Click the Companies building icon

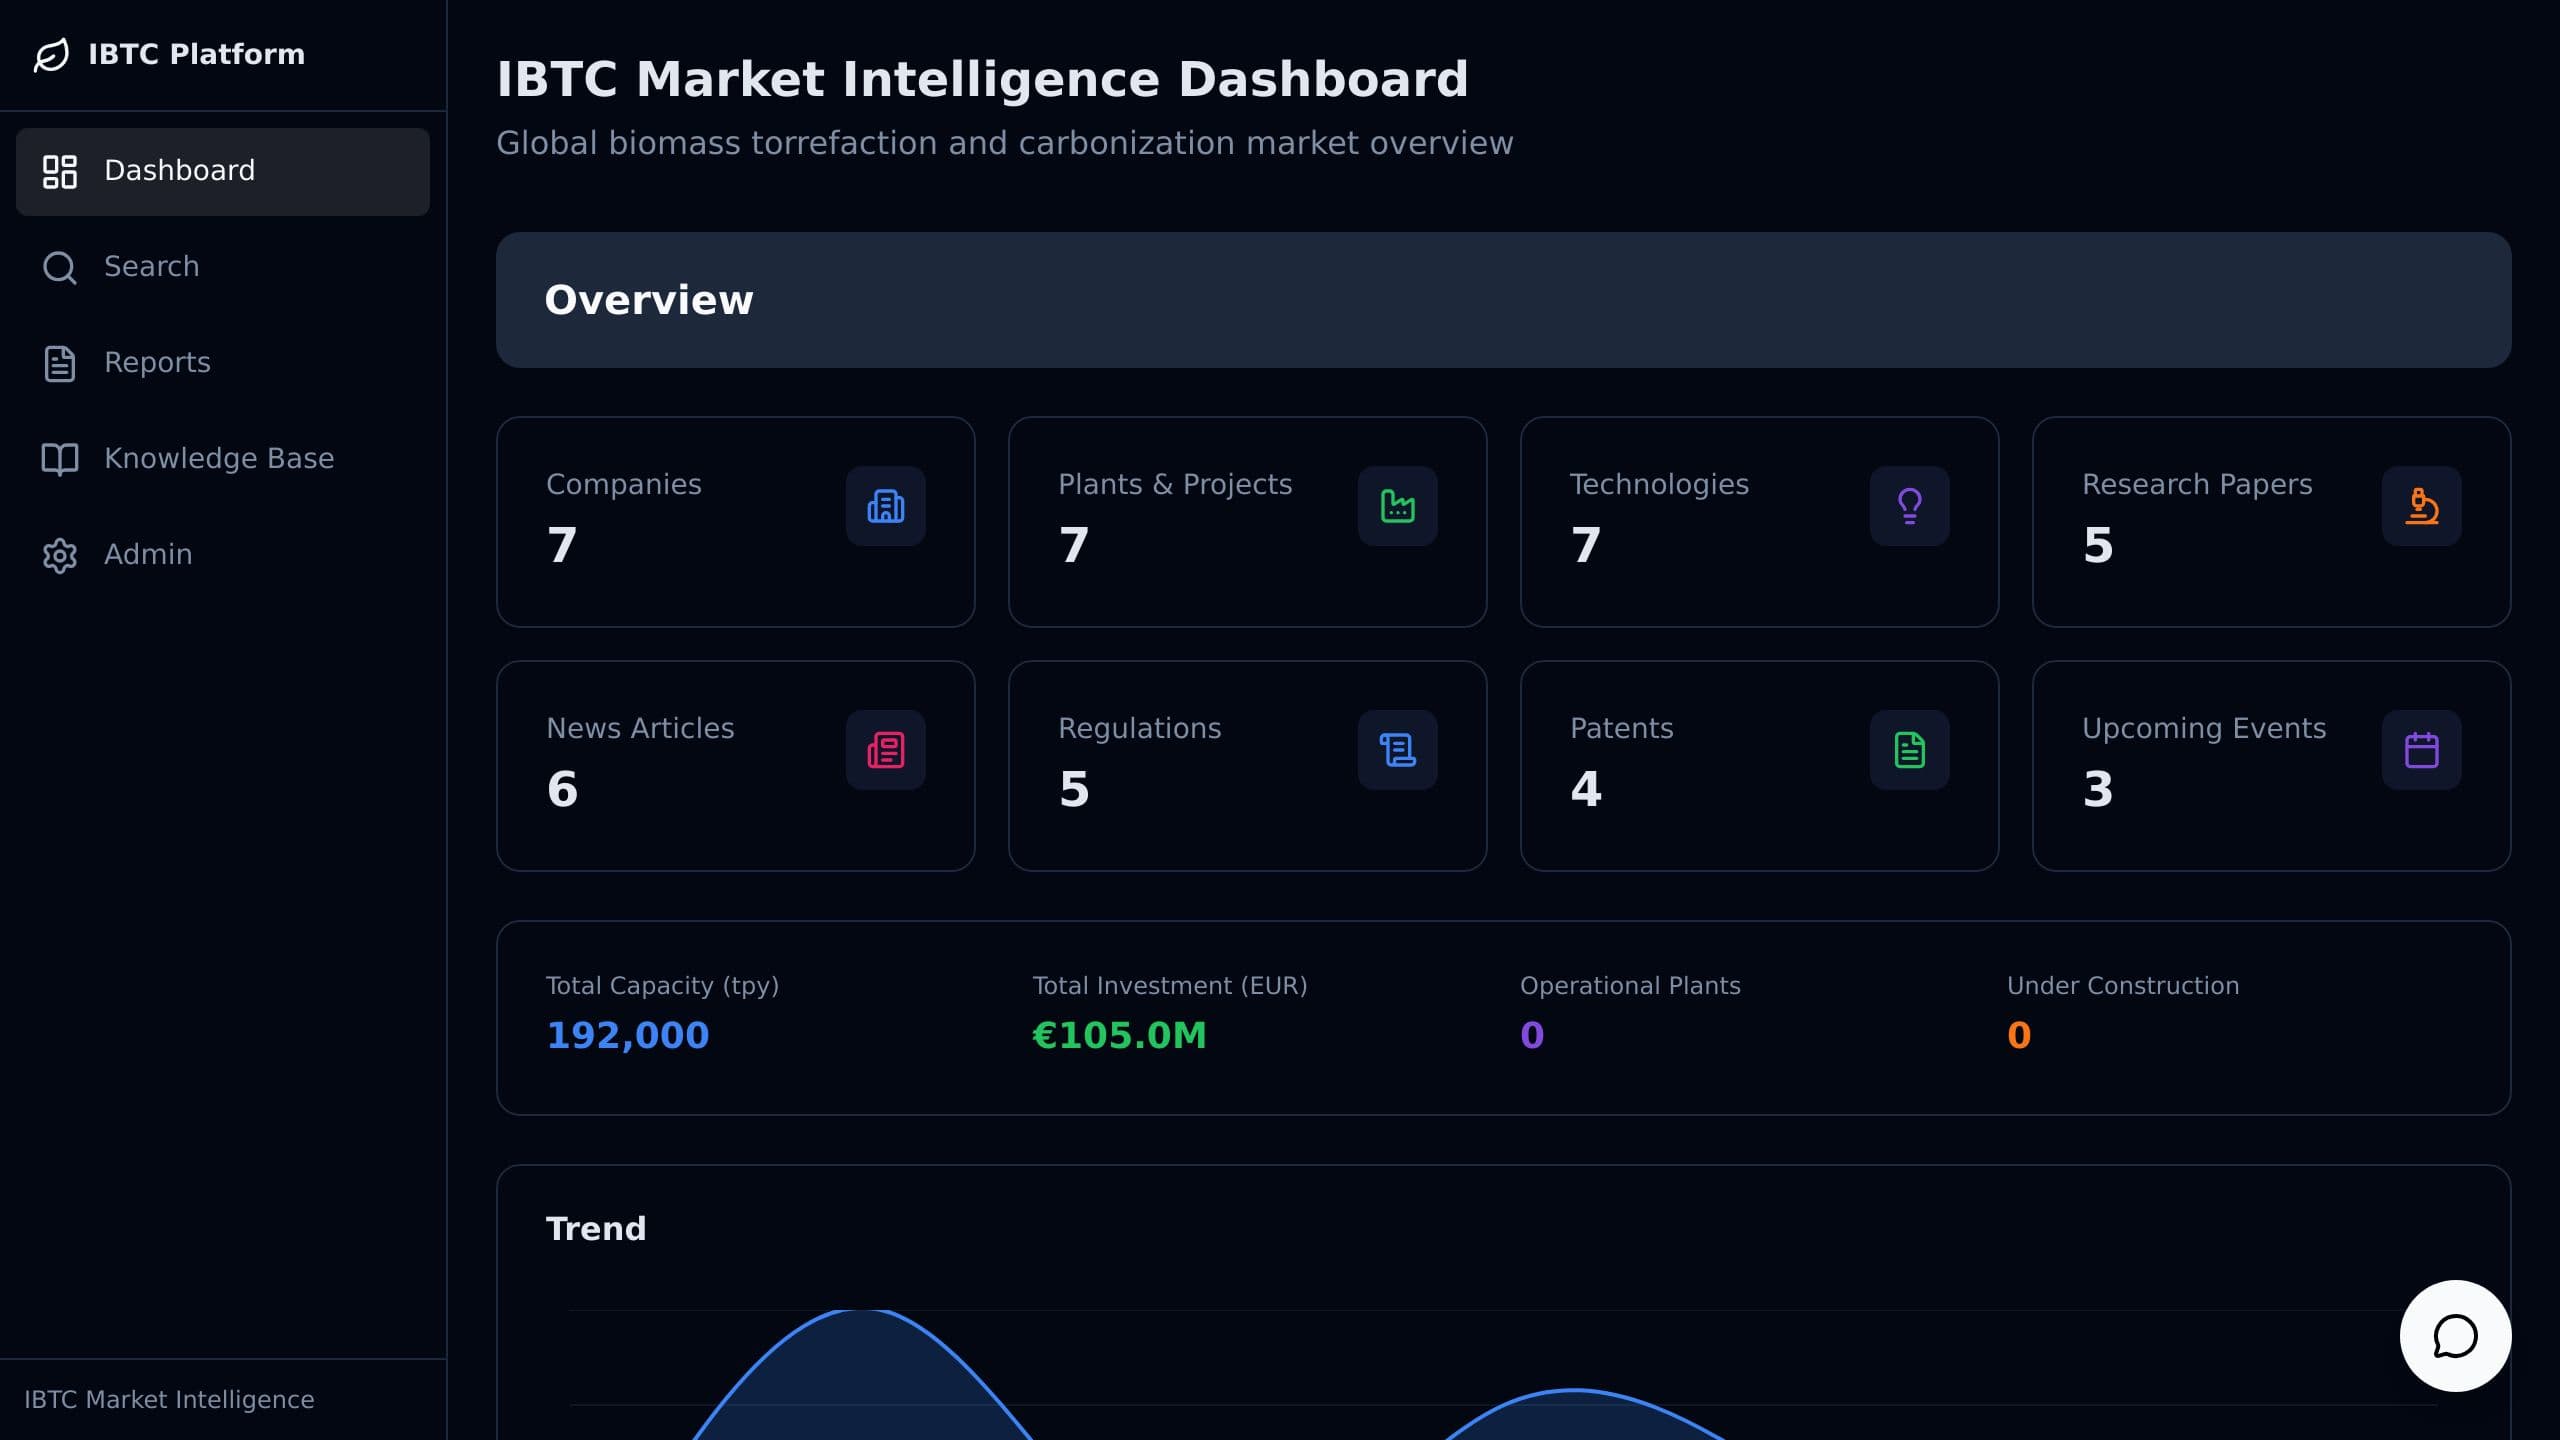886,506
